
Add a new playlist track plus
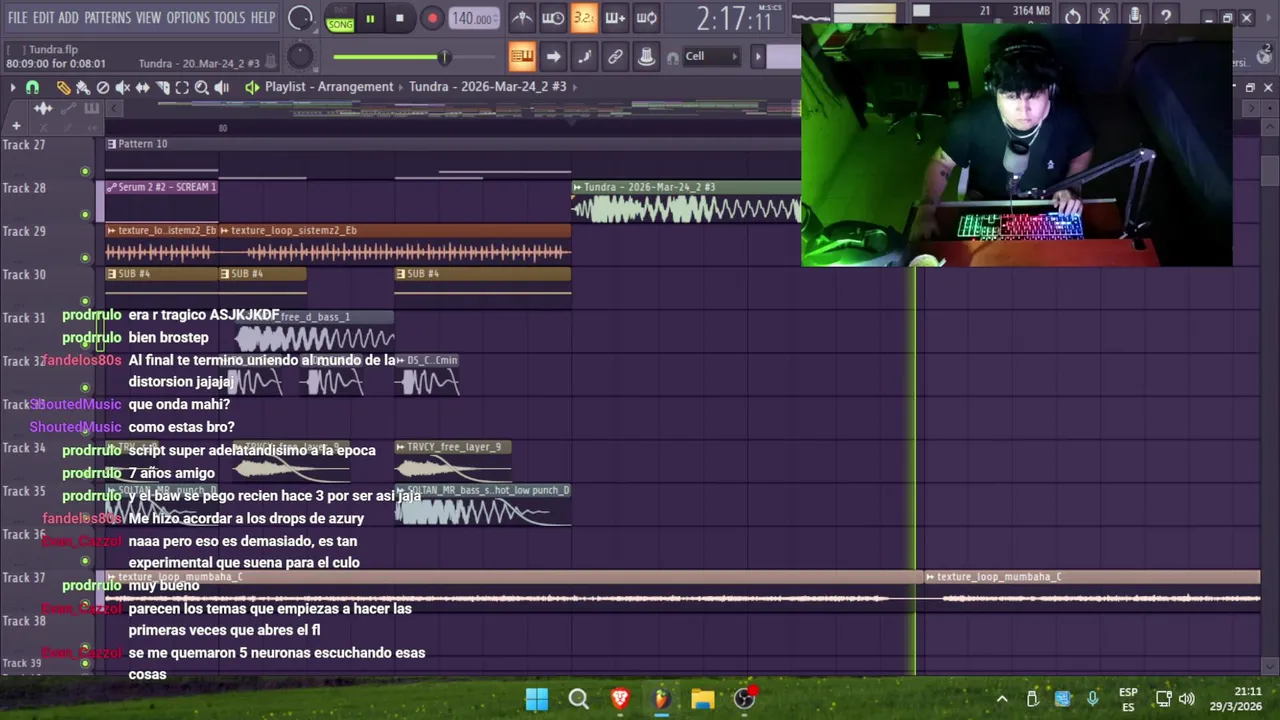click(16, 126)
